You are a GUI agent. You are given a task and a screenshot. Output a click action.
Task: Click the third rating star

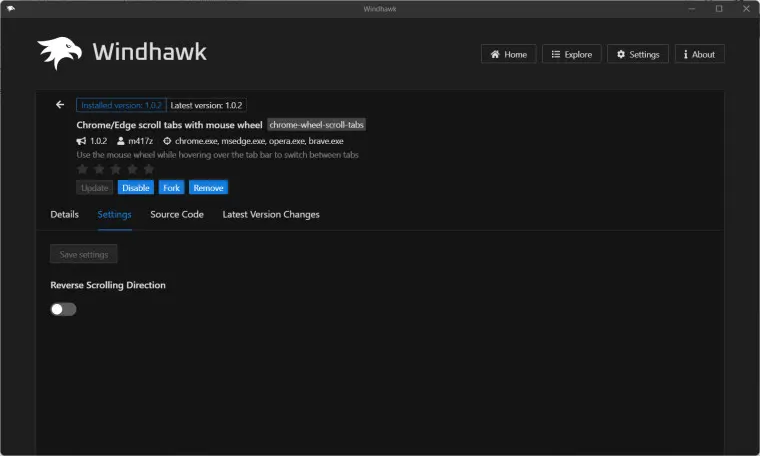click(116, 170)
